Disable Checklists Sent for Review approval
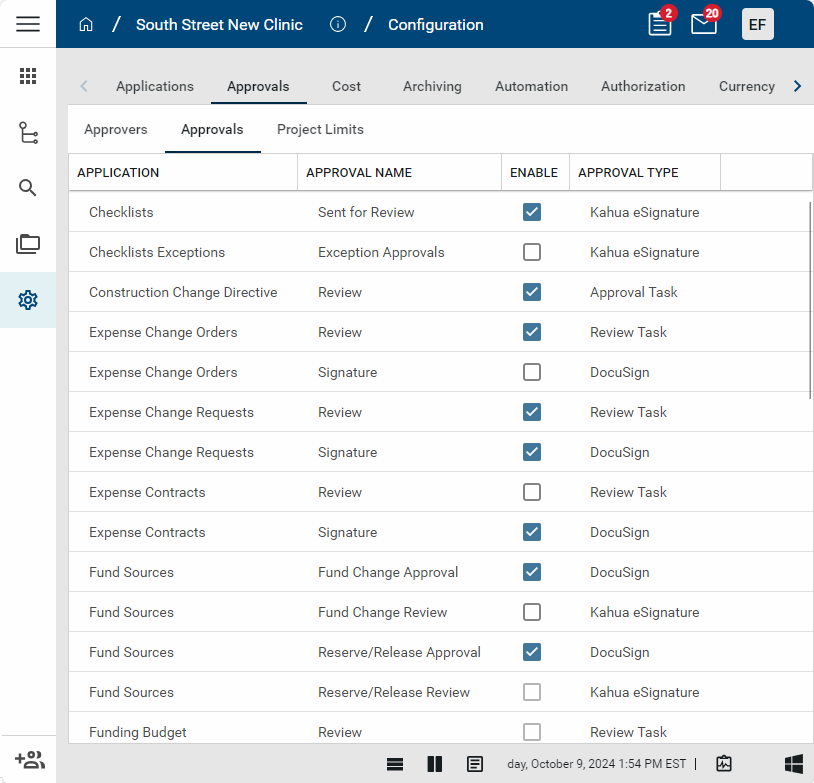 532,212
